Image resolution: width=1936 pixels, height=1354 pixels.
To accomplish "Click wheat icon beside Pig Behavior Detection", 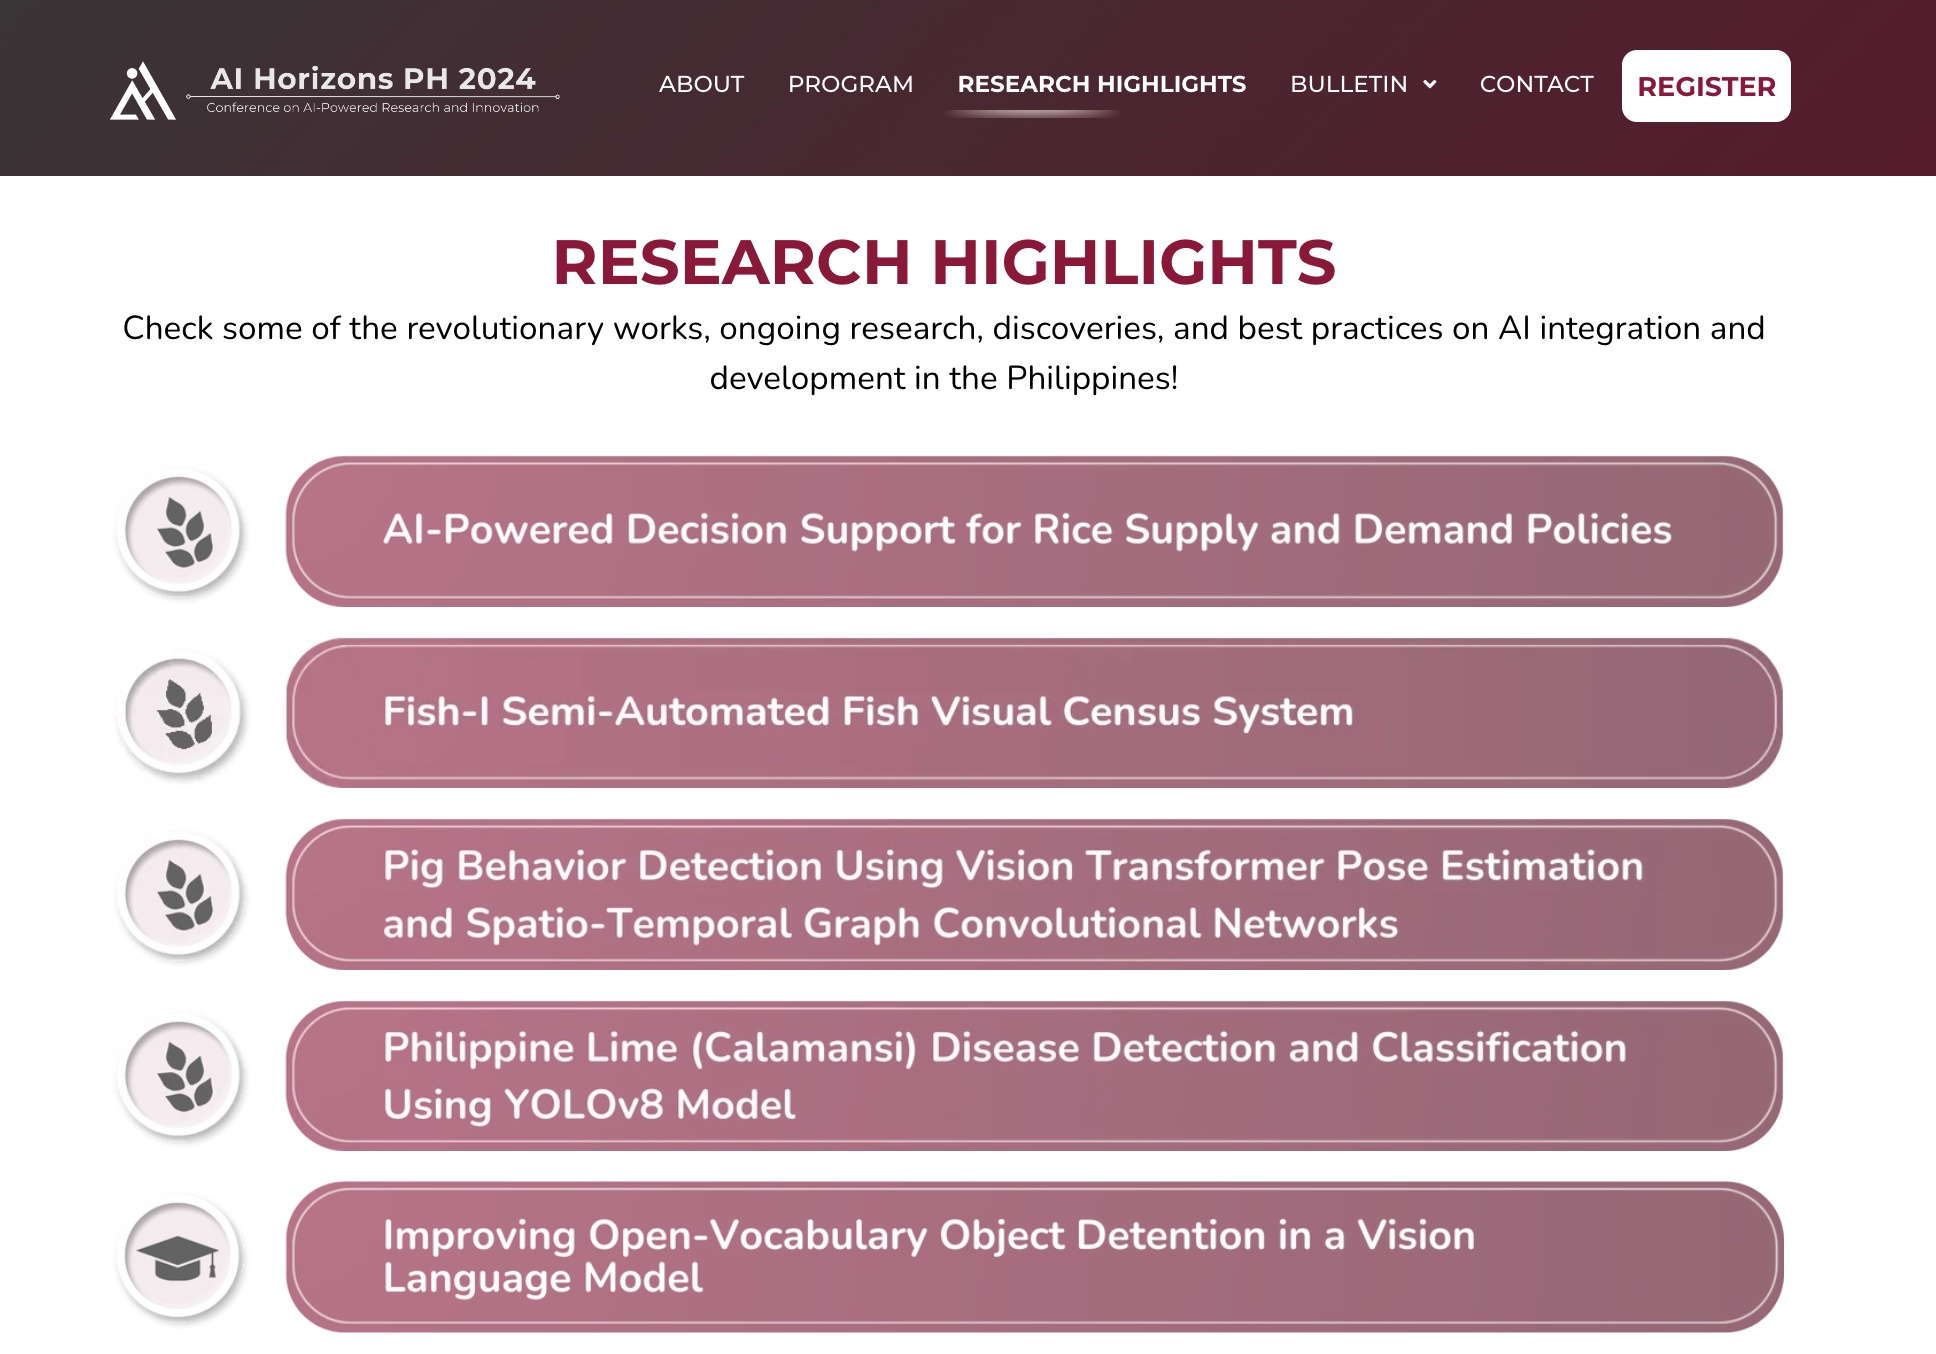I will click(181, 894).
